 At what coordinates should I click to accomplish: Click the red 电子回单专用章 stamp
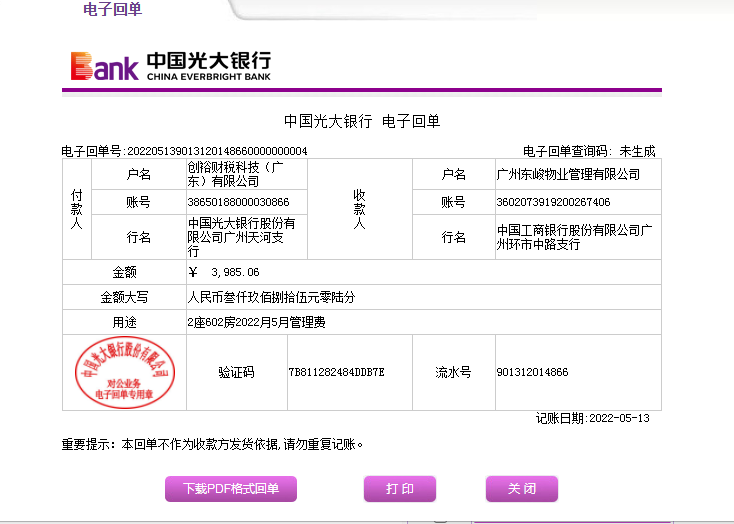coord(123,372)
